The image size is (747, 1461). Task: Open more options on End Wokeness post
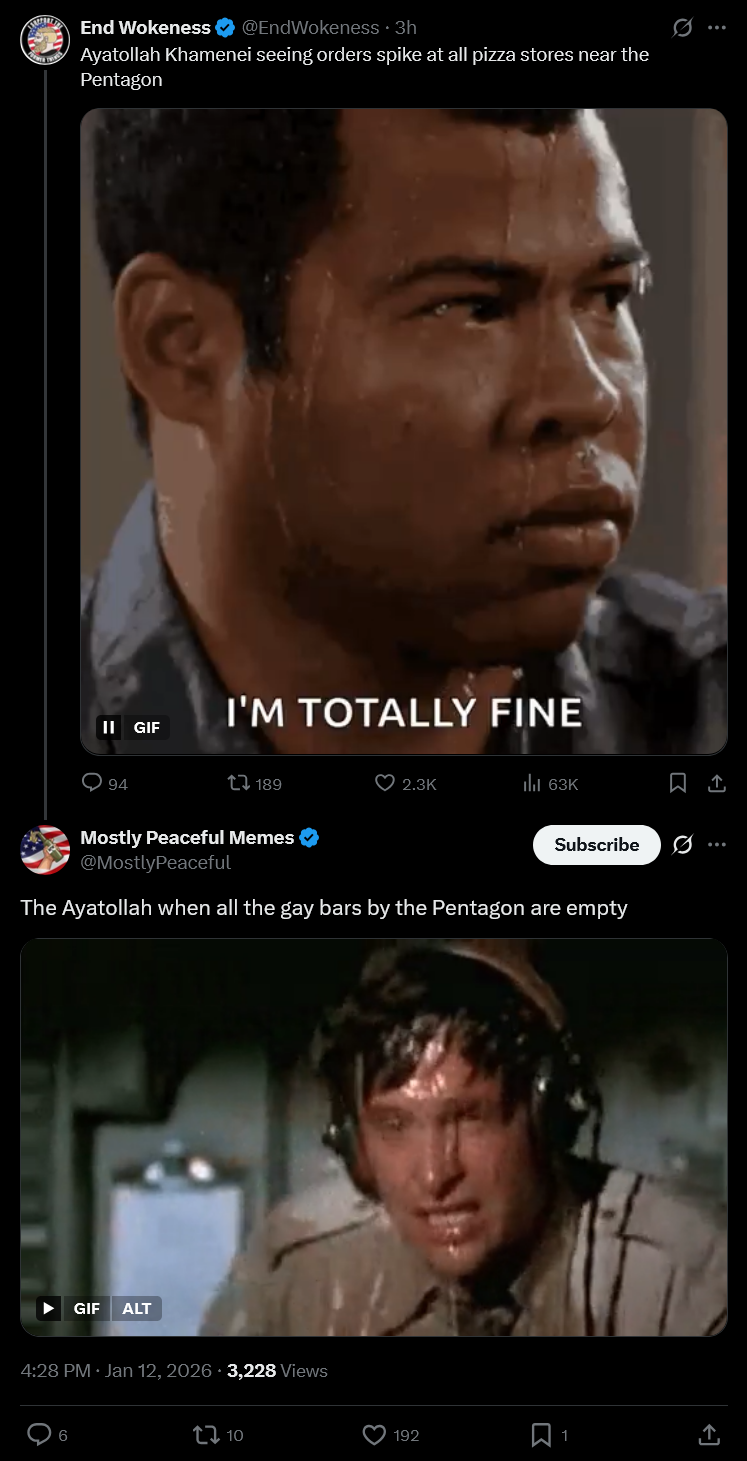click(x=717, y=28)
